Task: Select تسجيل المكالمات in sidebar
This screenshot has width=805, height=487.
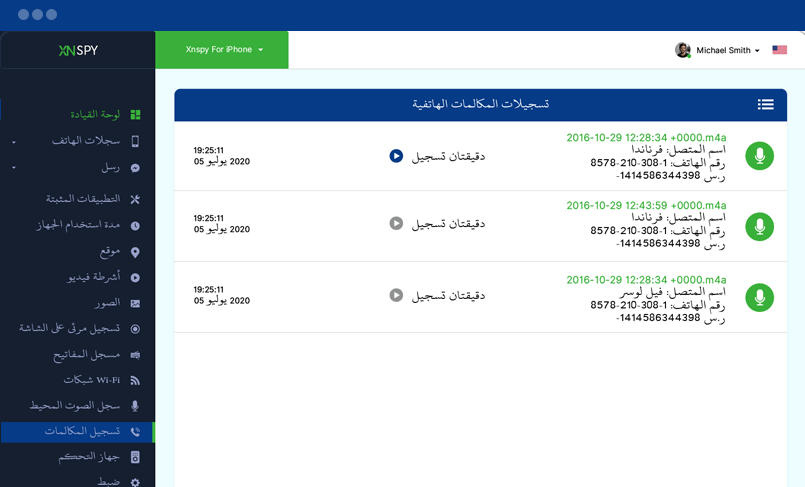Action: pyautogui.click(x=82, y=431)
